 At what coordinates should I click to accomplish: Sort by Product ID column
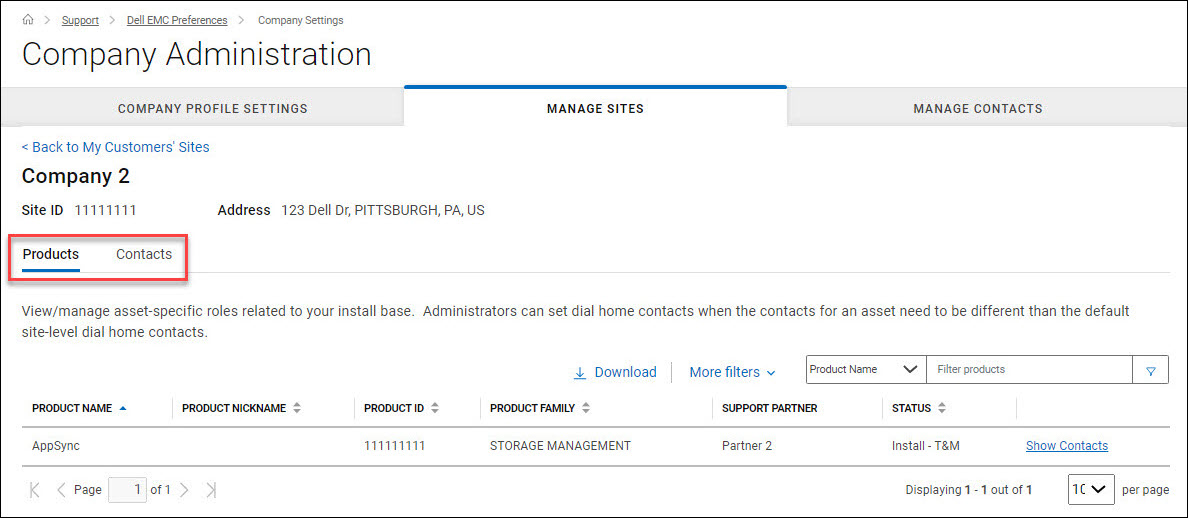point(435,408)
